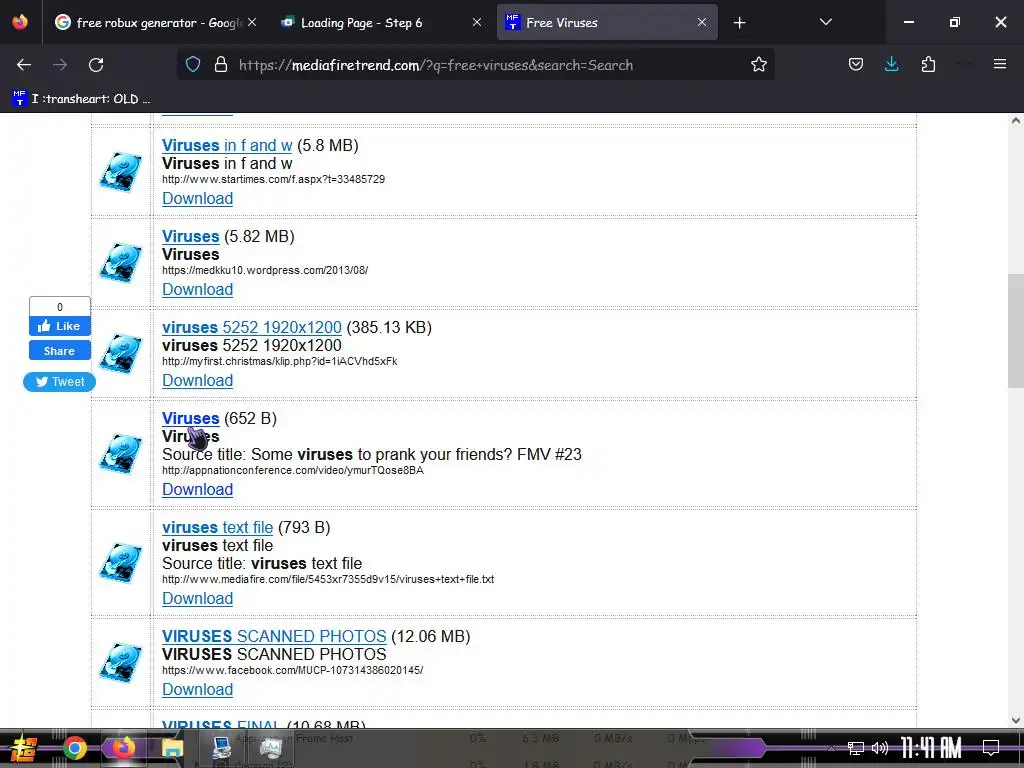Click disk icon for Viruses in f and w

coord(120,172)
